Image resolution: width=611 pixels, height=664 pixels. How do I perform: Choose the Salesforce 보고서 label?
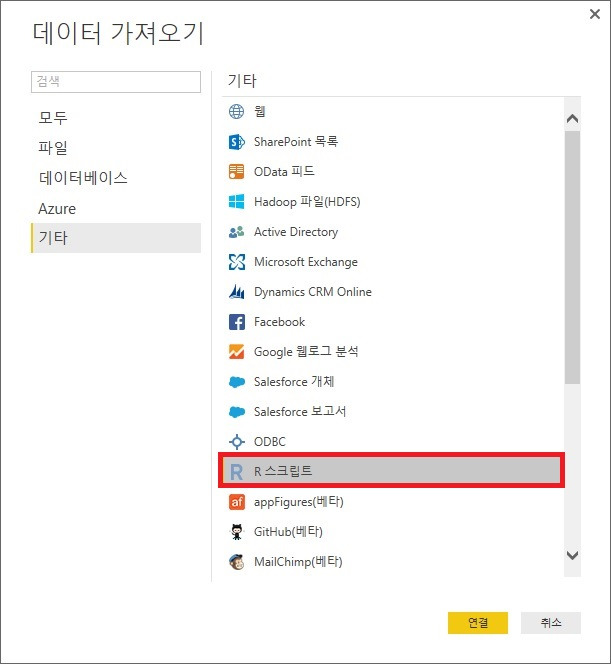pos(300,412)
